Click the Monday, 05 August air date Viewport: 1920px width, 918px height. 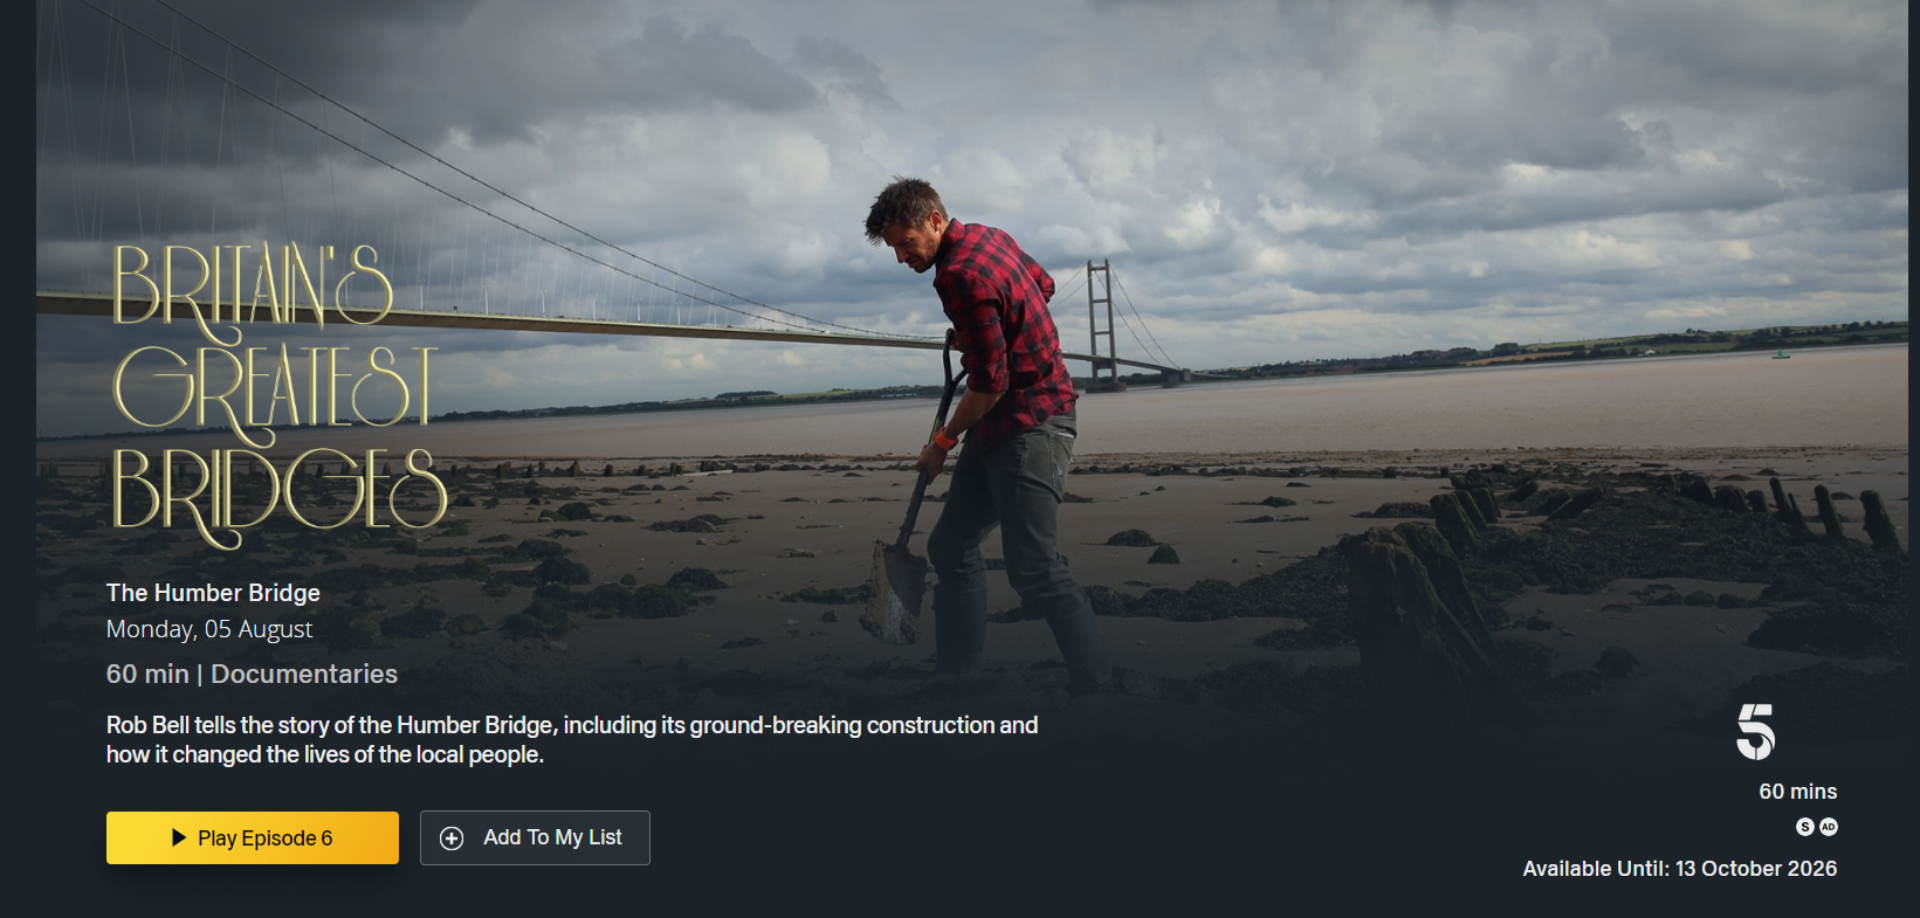pos(209,629)
